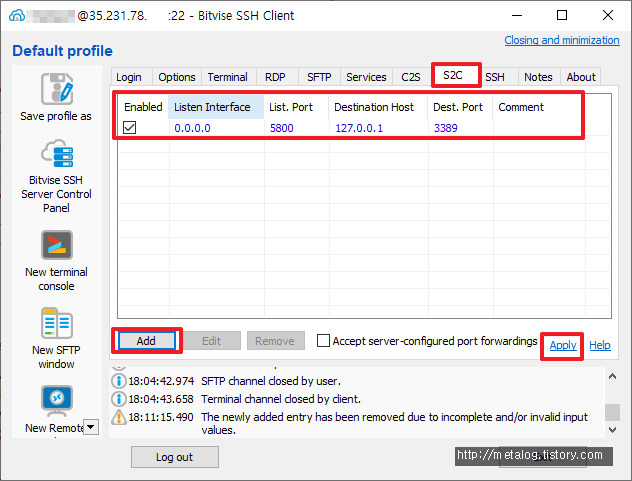This screenshot has width=632, height=481.
Task: Expand the sidebar dropdown arrow near New Remote
Action: [x=91, y=427]
